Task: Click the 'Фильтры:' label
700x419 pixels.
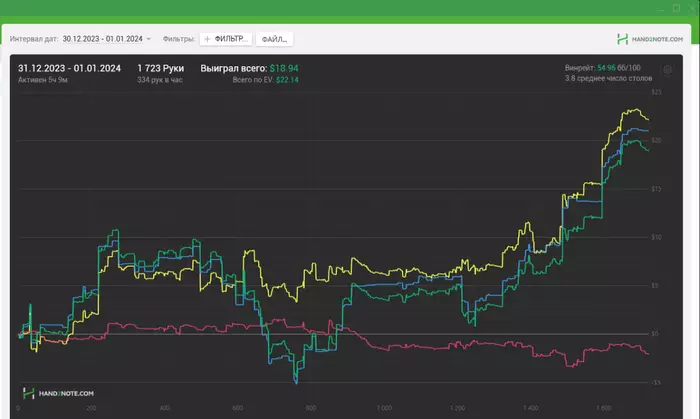Action: point(179,39)
